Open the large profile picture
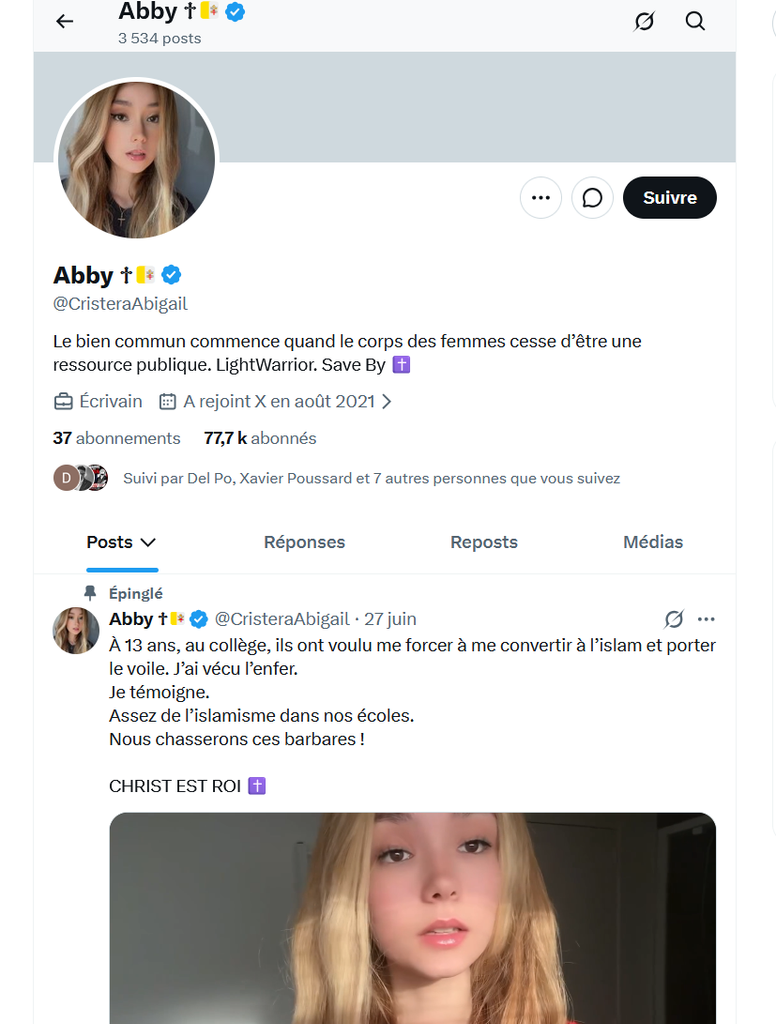 click(x=137, y=159)
